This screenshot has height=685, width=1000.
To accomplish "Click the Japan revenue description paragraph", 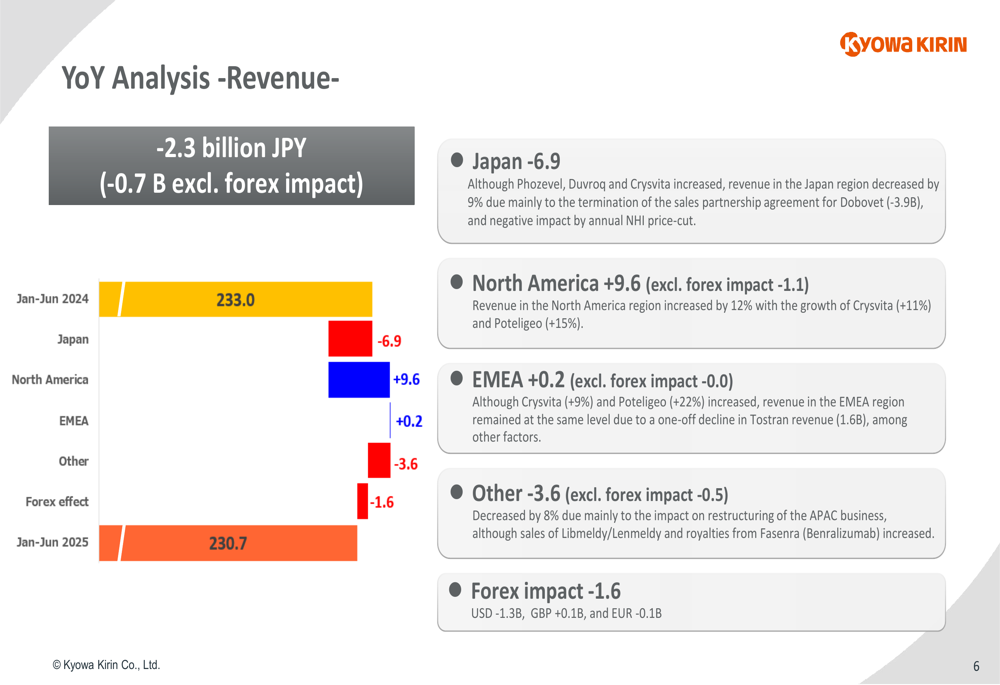I will coord(703,203).
